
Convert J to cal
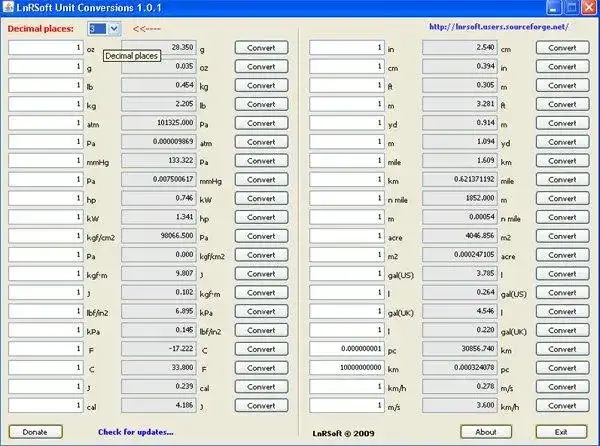[x=261, y=387]
